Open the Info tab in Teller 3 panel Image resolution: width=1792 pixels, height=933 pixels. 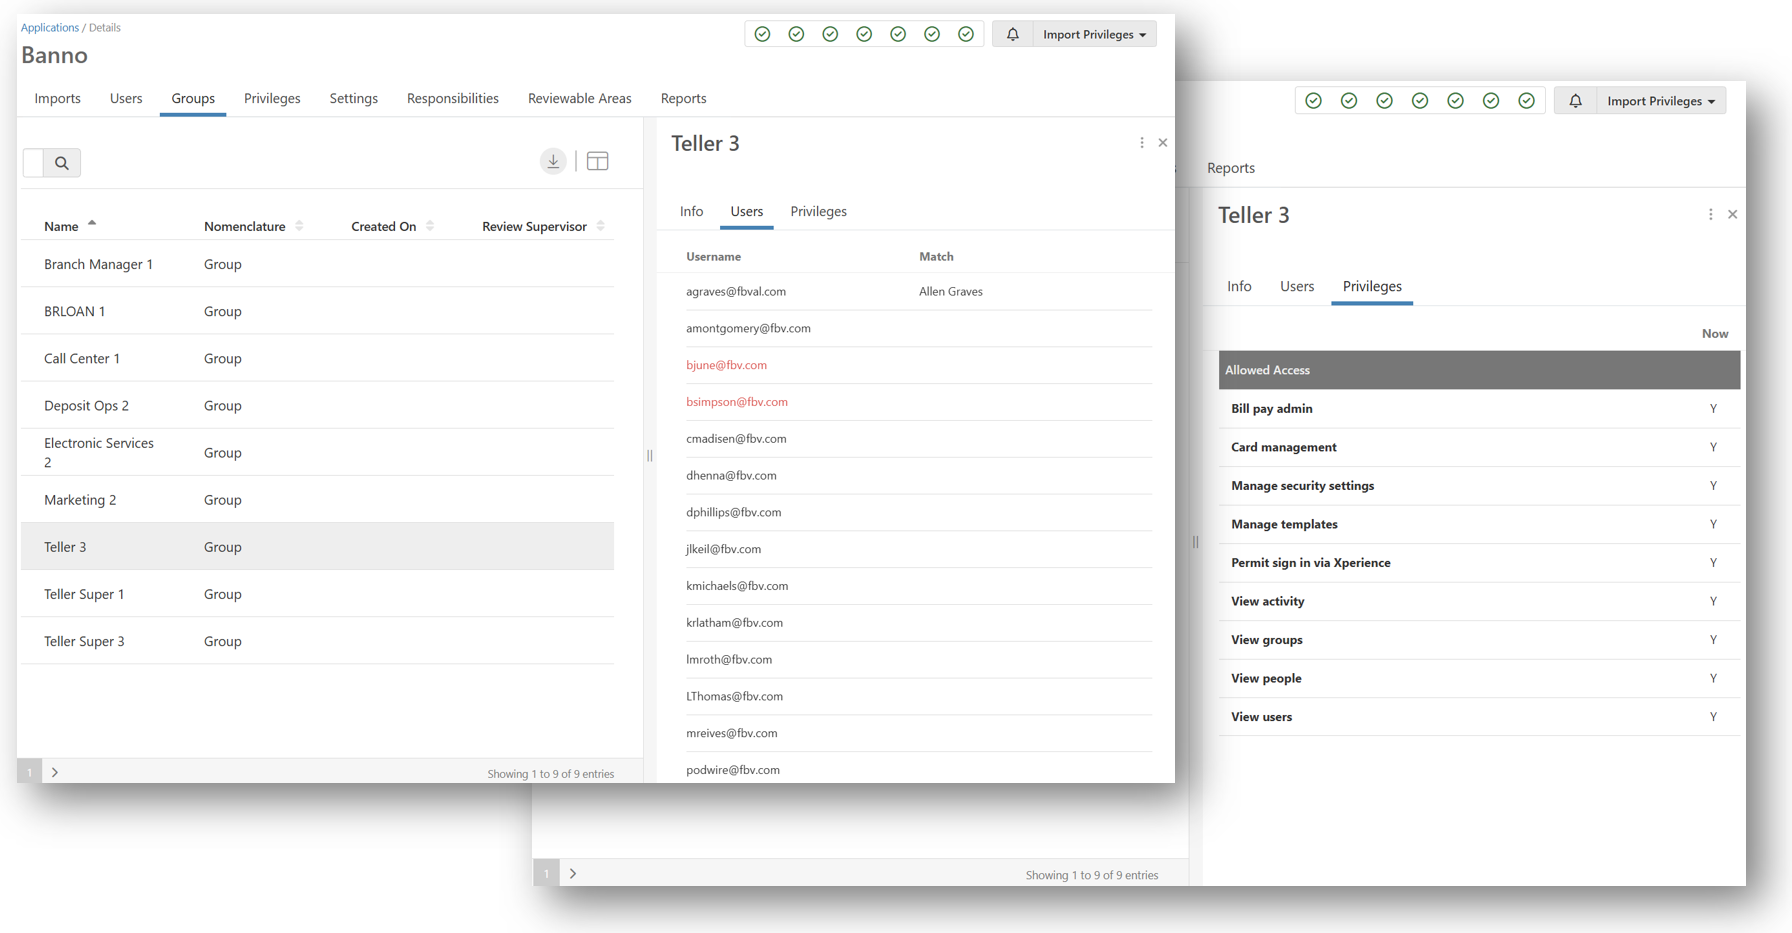click(x=691, y=211)
